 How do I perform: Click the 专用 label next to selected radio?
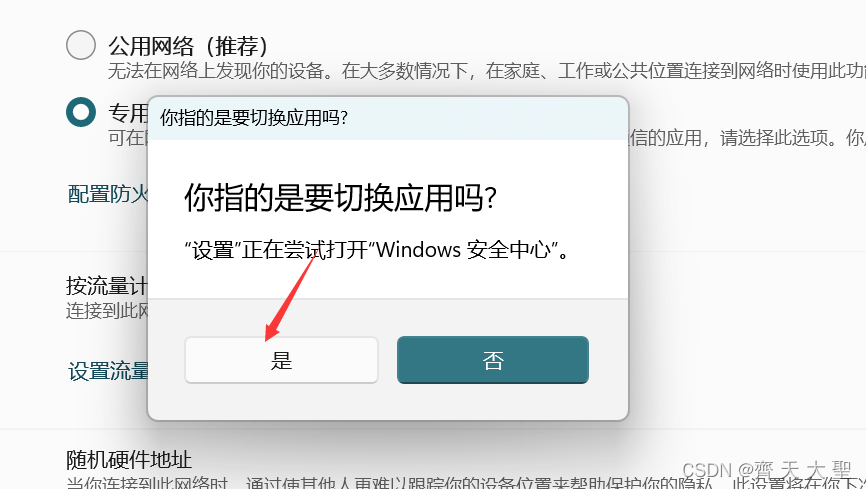pyautogui.click(x=128, y=113)
